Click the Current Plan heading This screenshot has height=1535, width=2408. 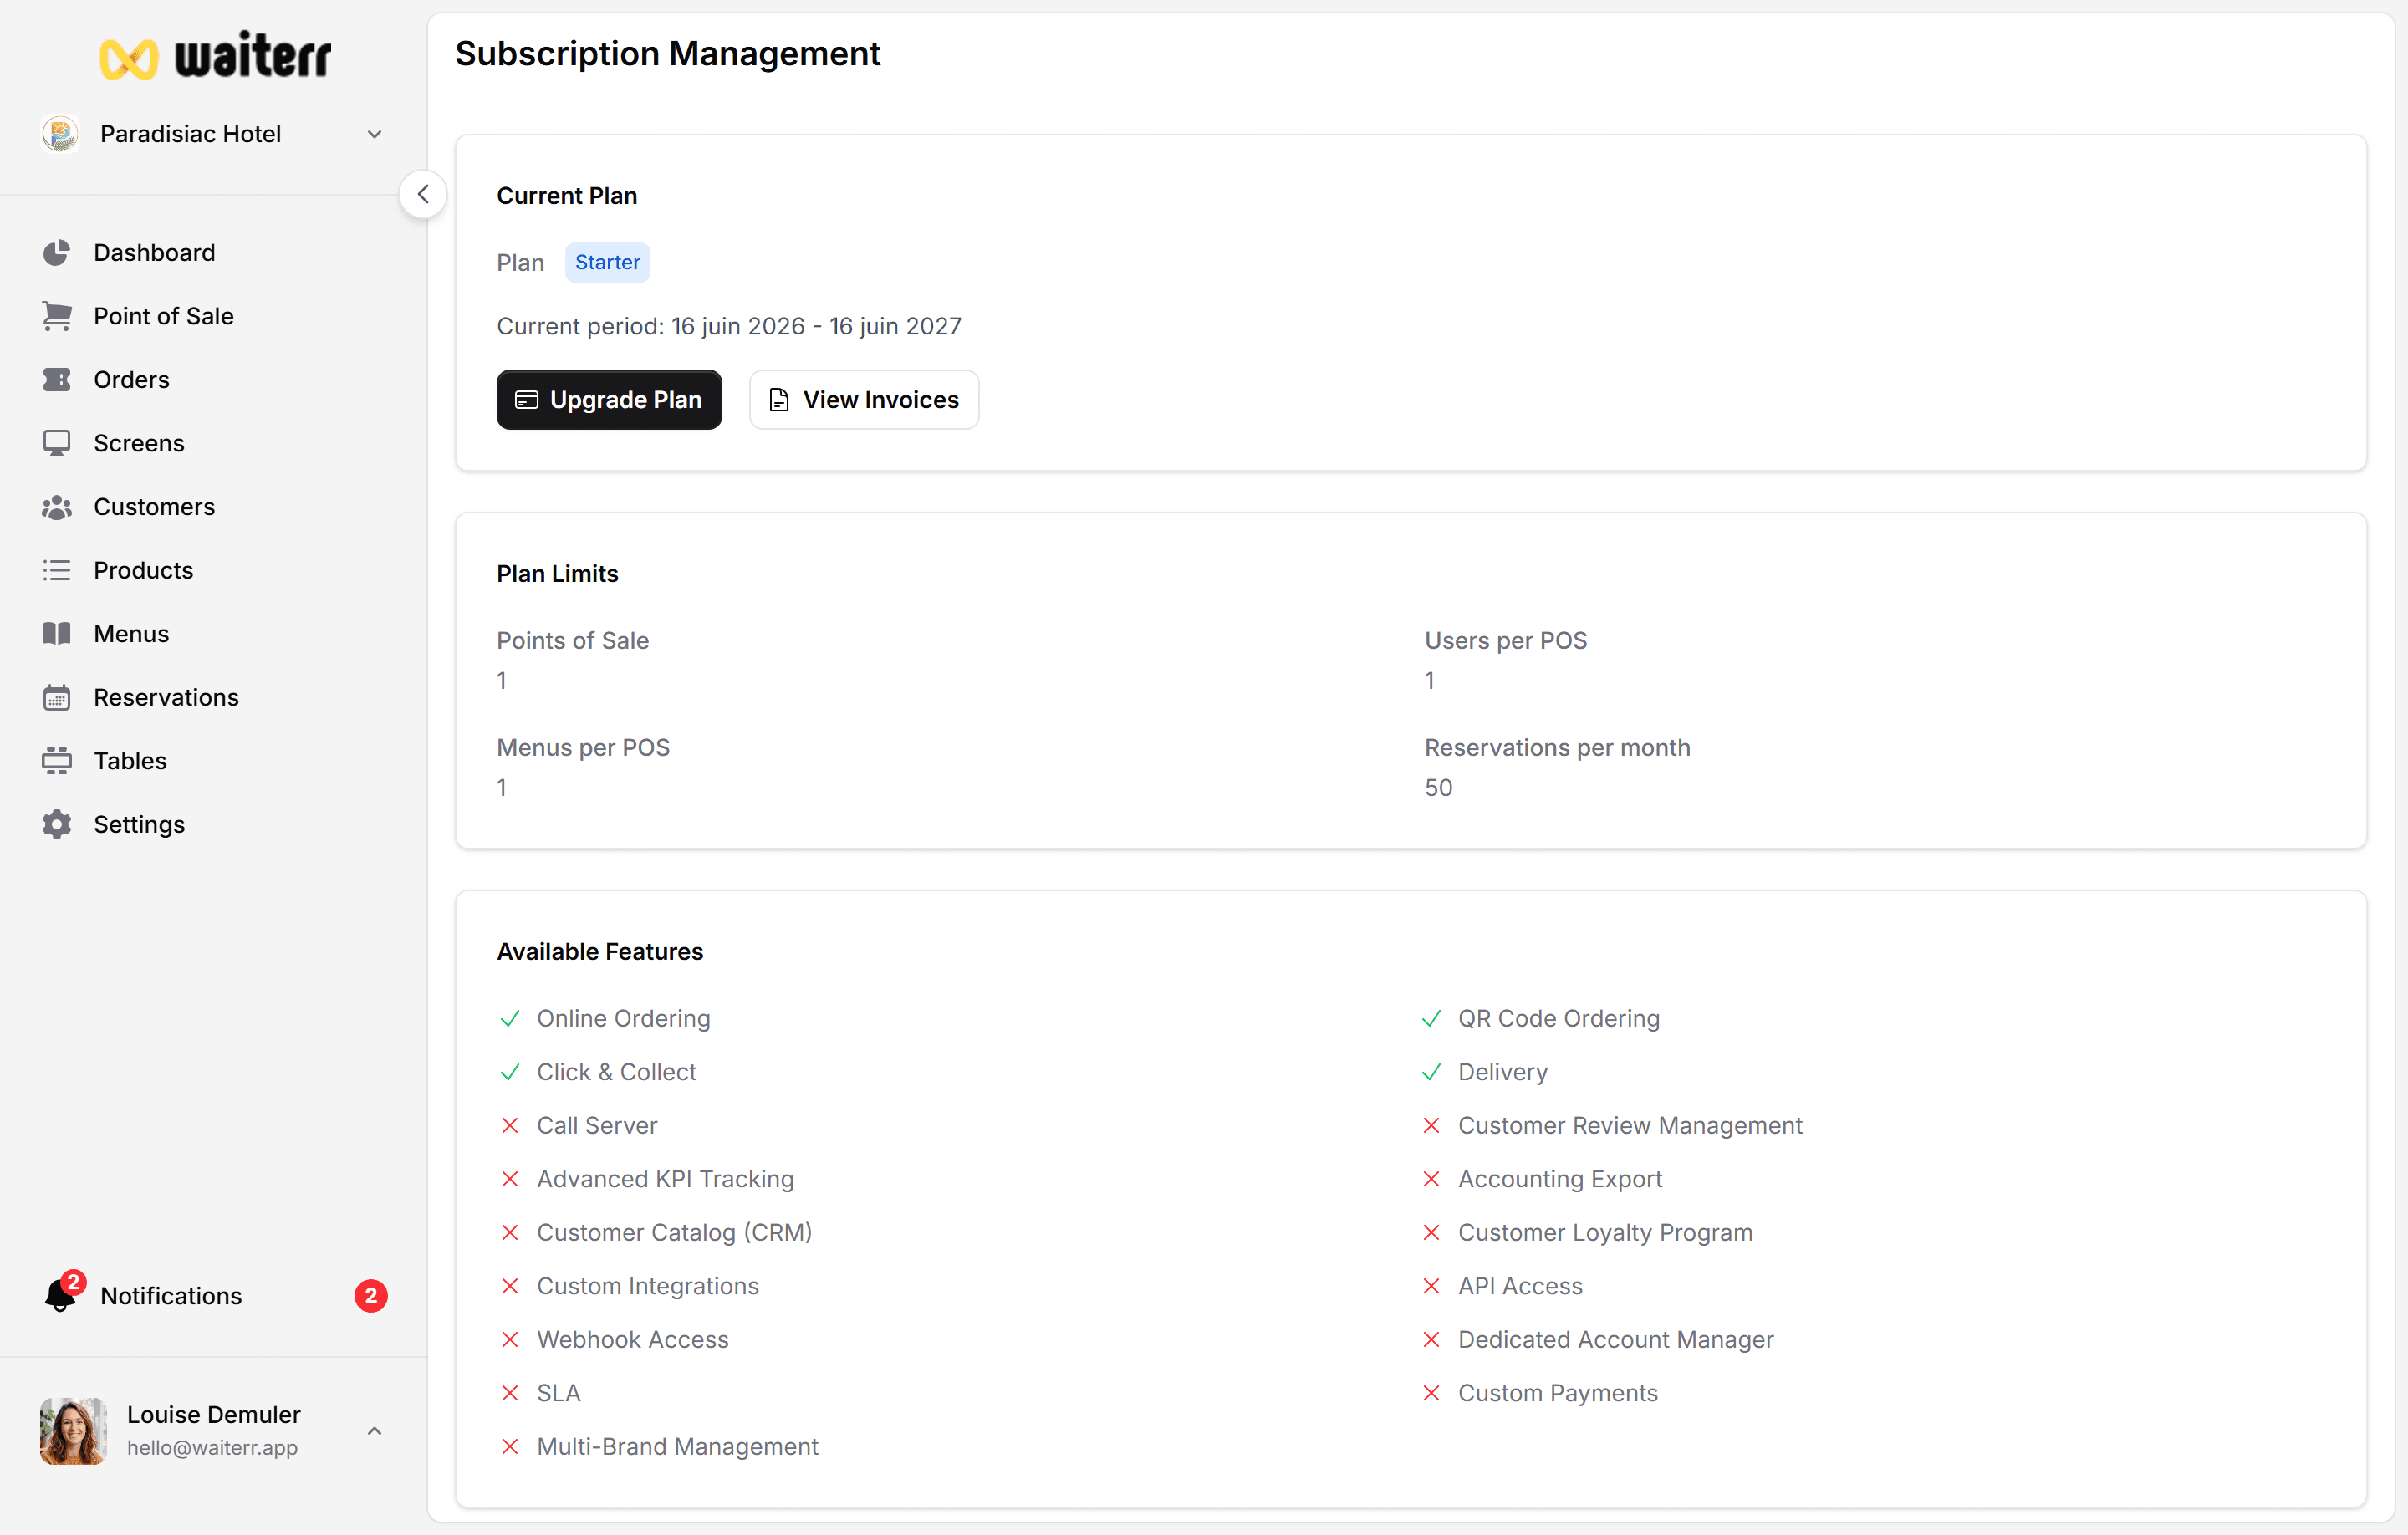(567, 195)
